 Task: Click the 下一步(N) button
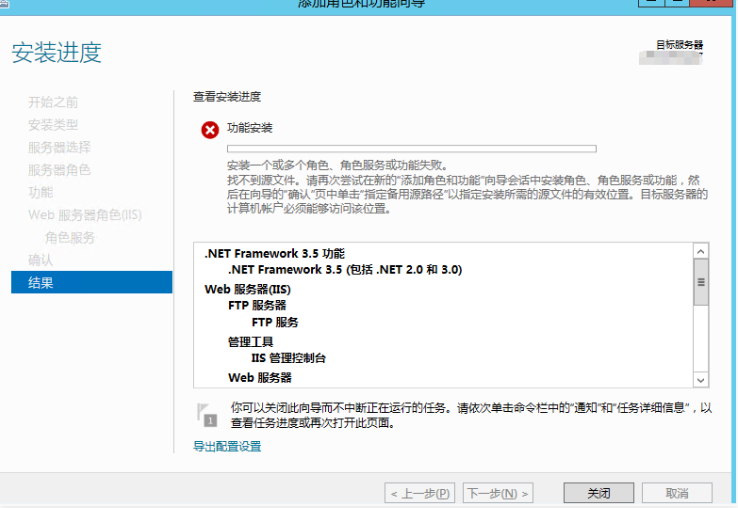(498, 493)
